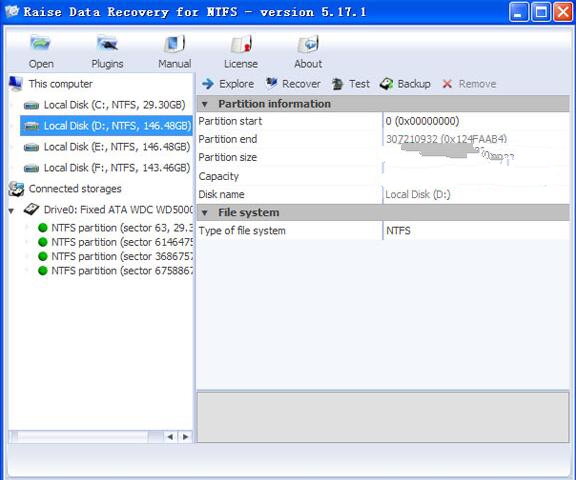Image resolution: width=576 pixels, height=480 pixels.
Task: Click the This computer monitor icon
Action: [15, 84]
